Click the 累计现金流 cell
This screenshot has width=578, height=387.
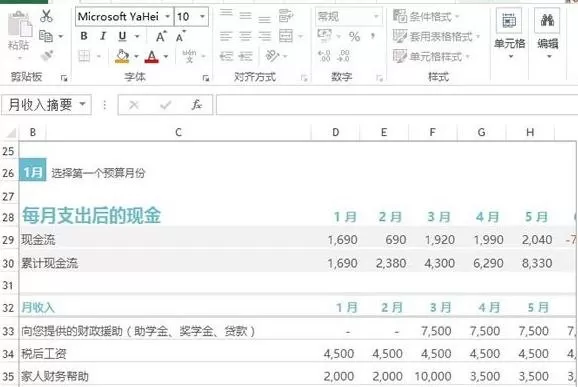click(49, 263)
